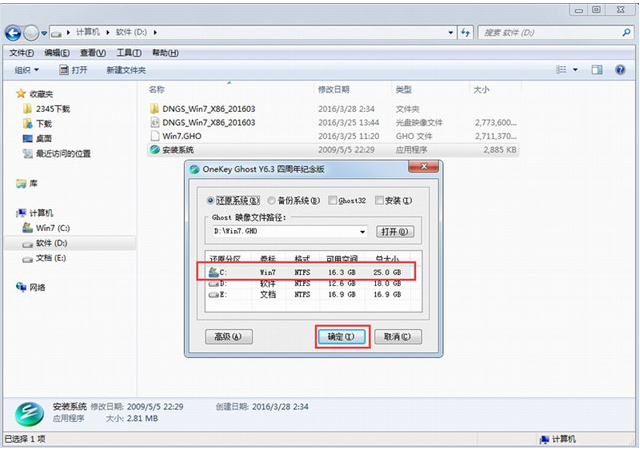Click the computer icon in address bar
Screen dimensions: 640x450
[x=56, y=33]
